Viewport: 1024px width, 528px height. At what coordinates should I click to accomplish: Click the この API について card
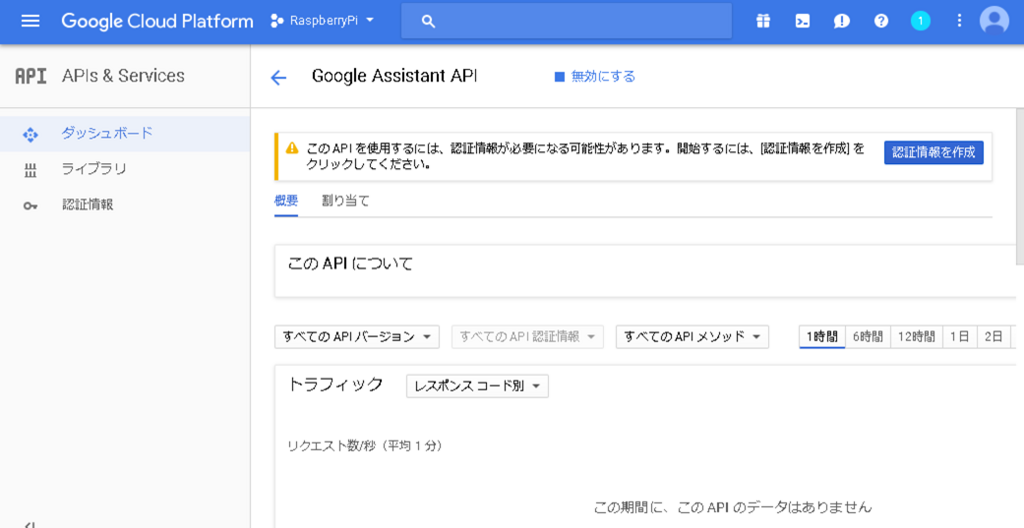click(645, 271)
